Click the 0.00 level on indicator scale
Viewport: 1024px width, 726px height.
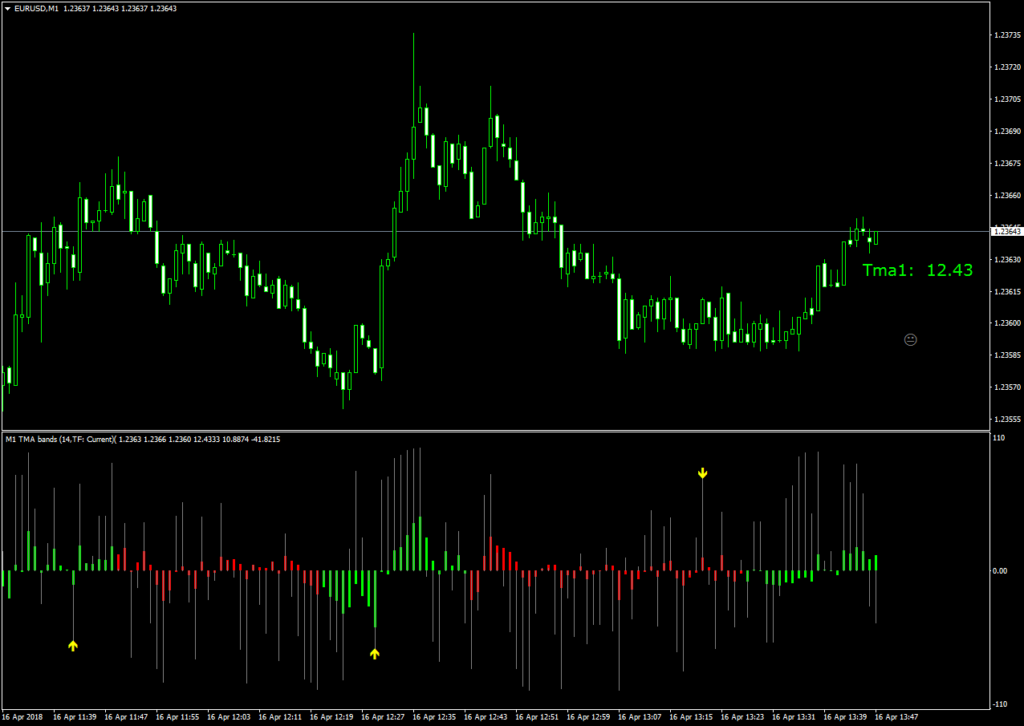tap(999, 571)
